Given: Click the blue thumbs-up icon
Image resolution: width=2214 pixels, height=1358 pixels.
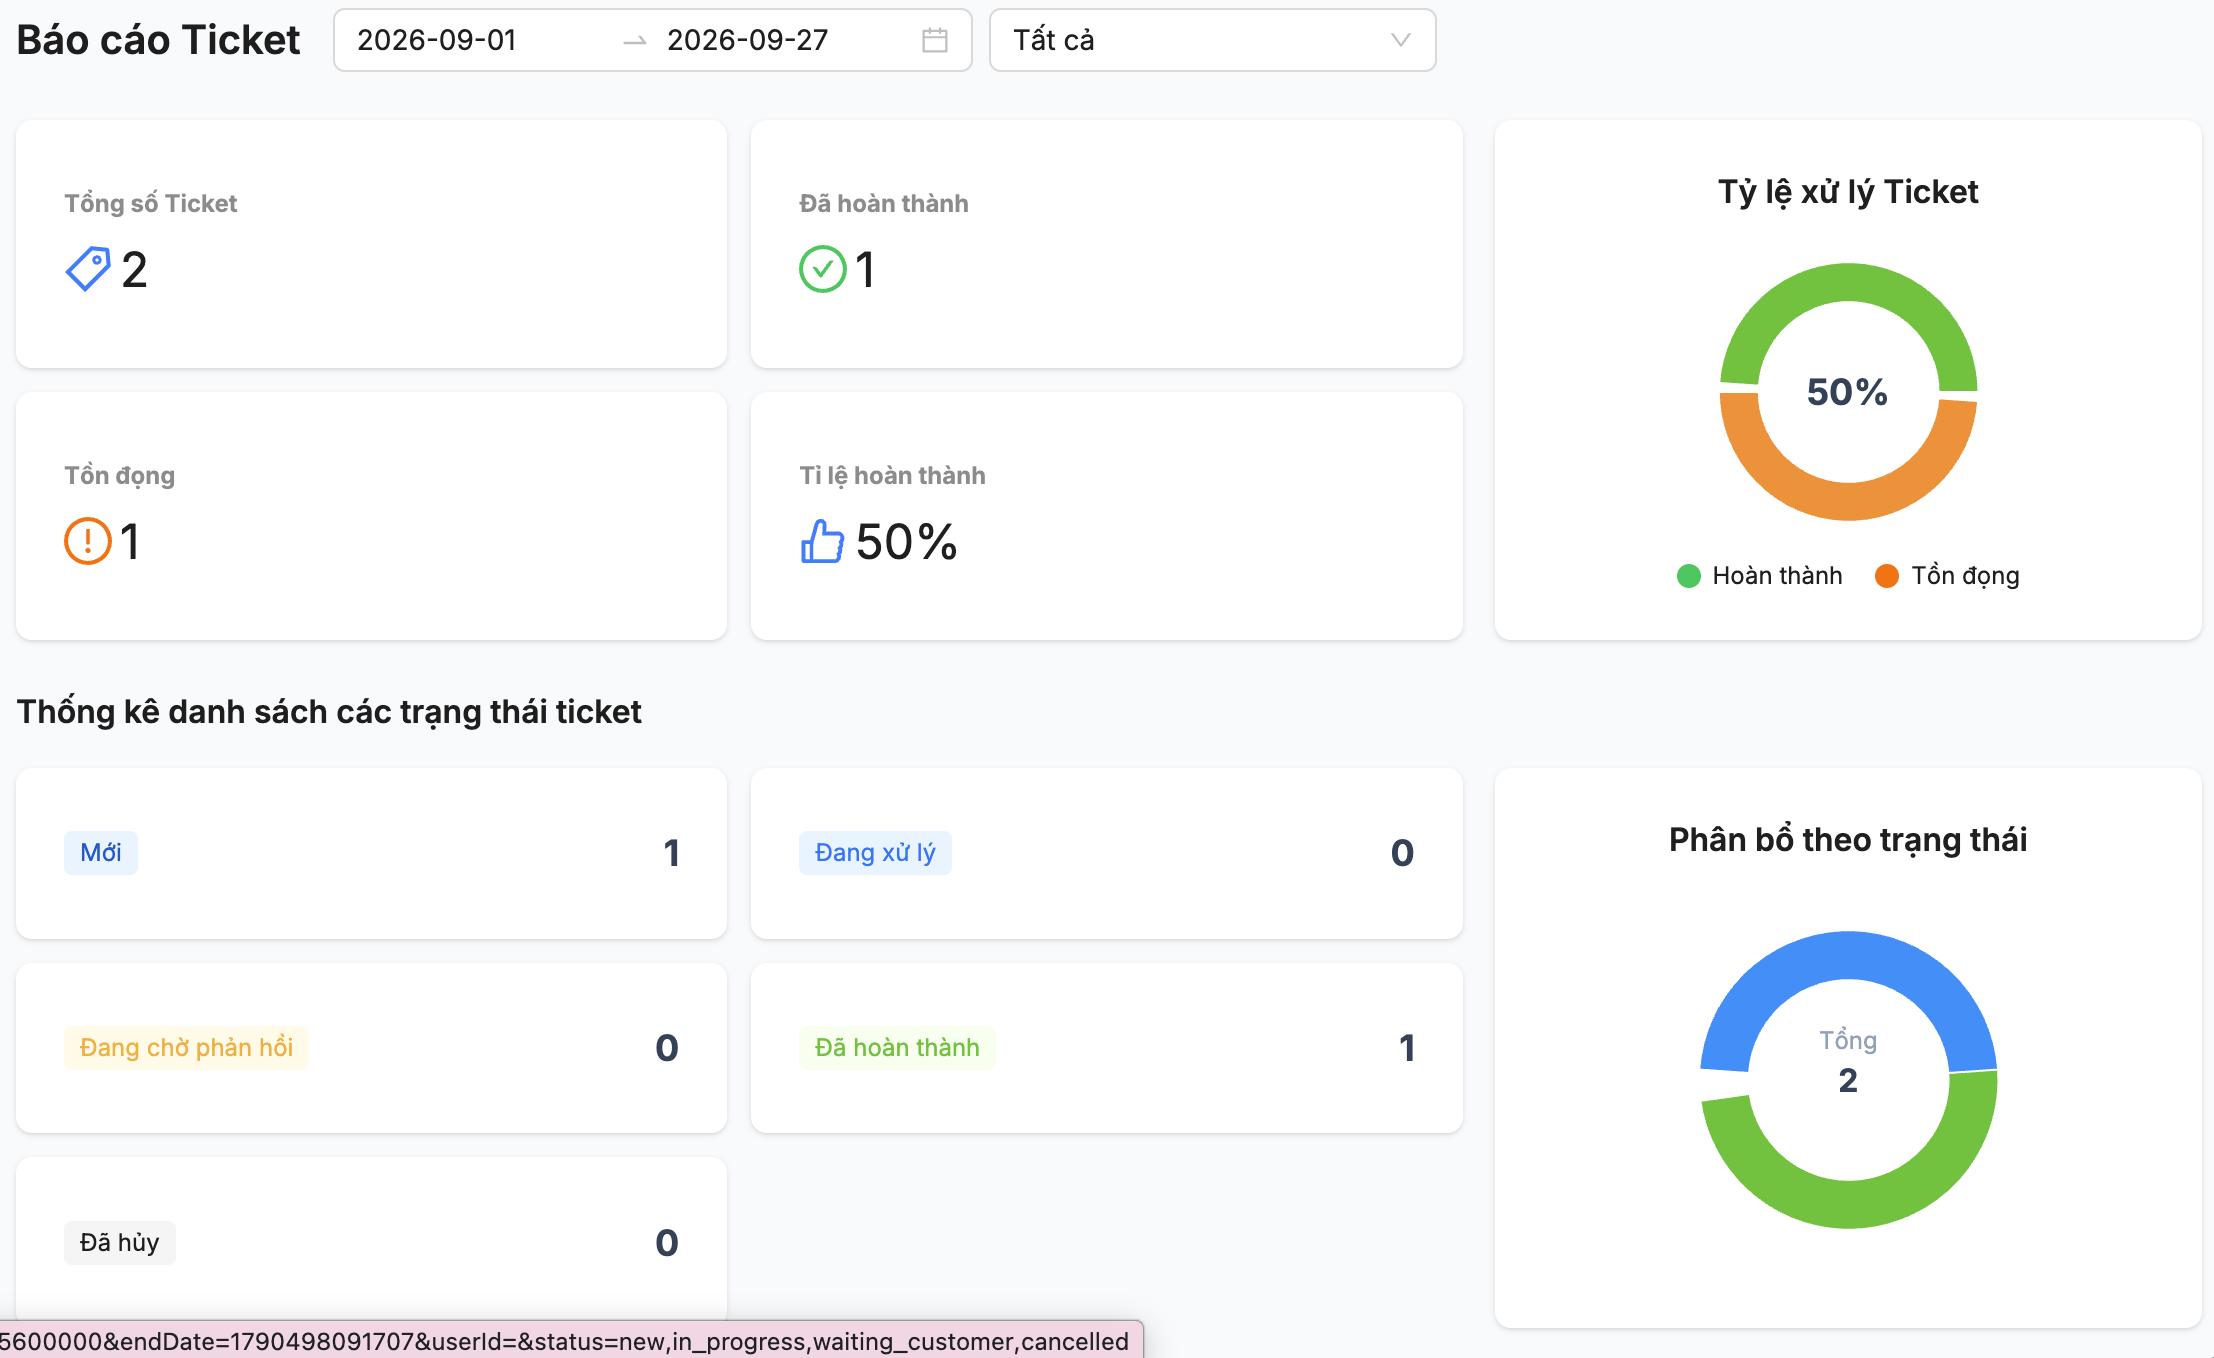Looking at the screenshot, I should coord(822,541).
